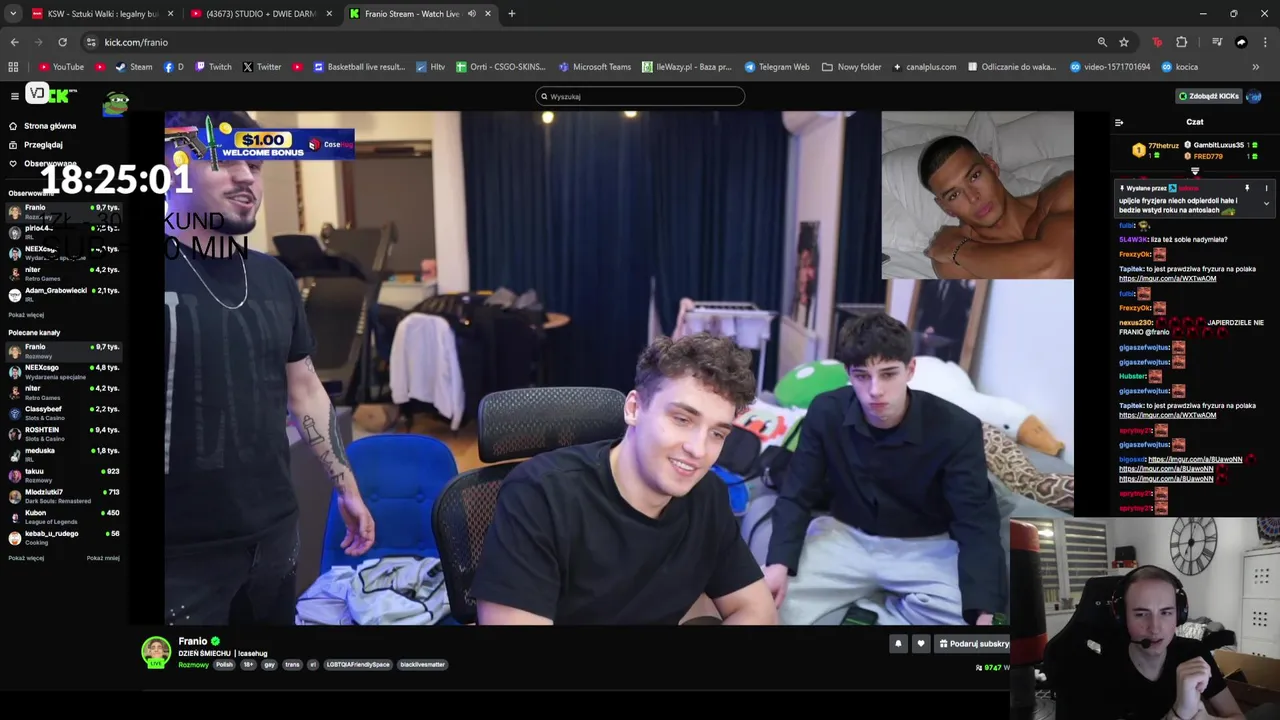Click the Zdobądź KICKs button

point(1209,96)
